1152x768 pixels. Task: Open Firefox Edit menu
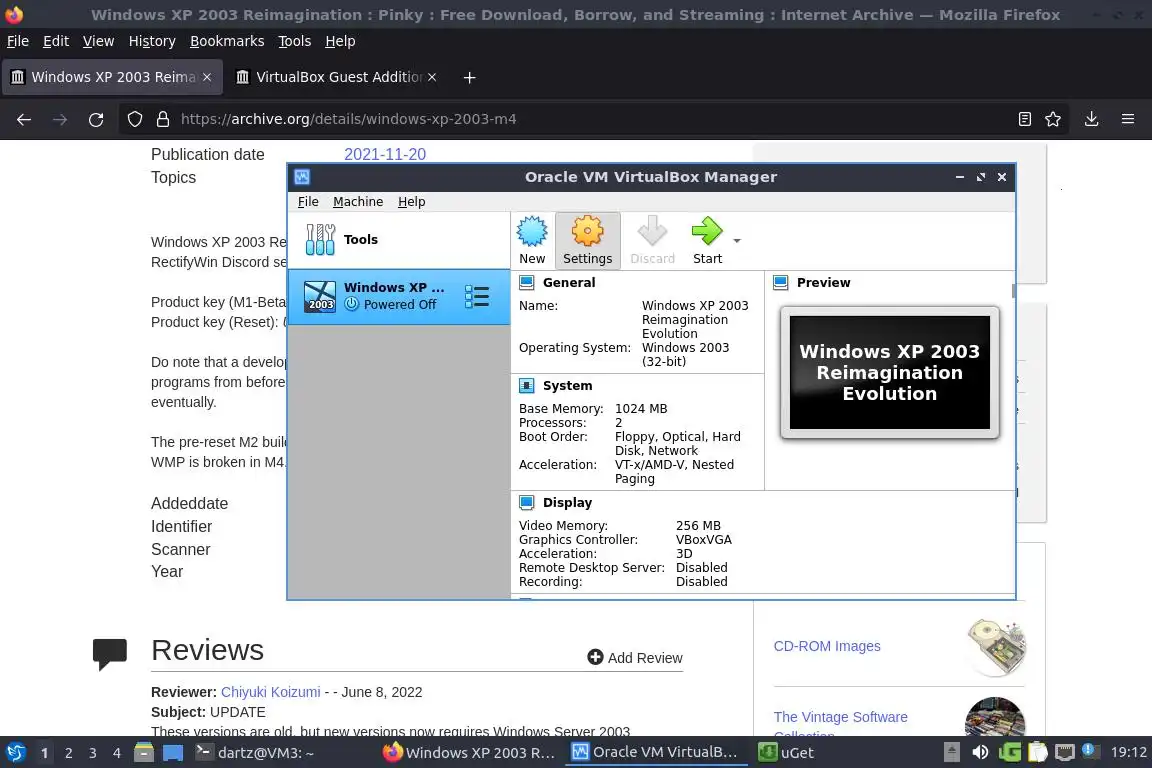[x=56, y=41]
